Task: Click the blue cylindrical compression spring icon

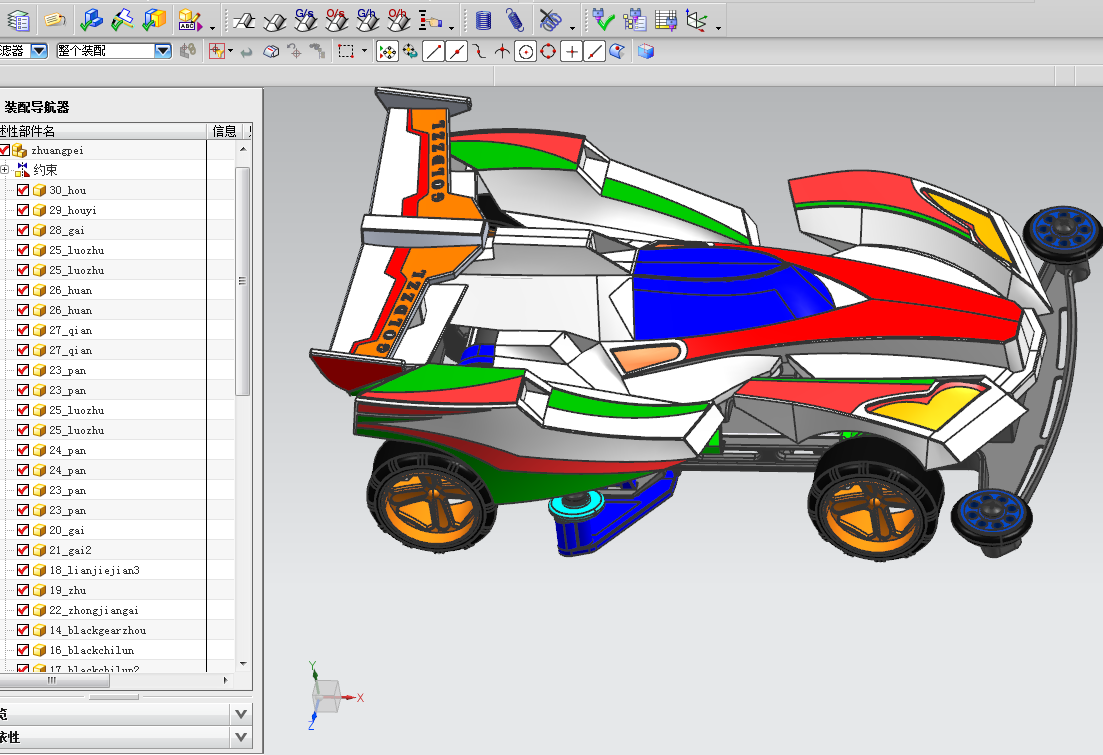Action: (483, 20)
